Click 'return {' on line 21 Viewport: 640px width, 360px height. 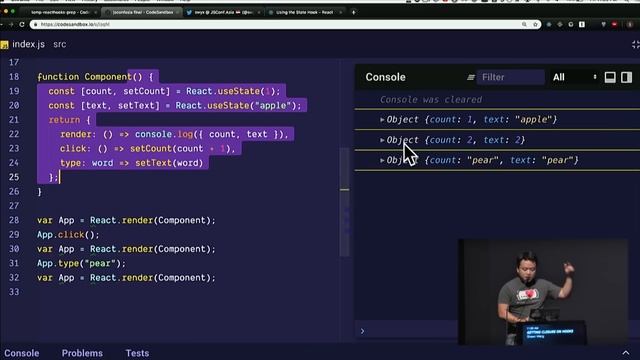tap(69, 120)
